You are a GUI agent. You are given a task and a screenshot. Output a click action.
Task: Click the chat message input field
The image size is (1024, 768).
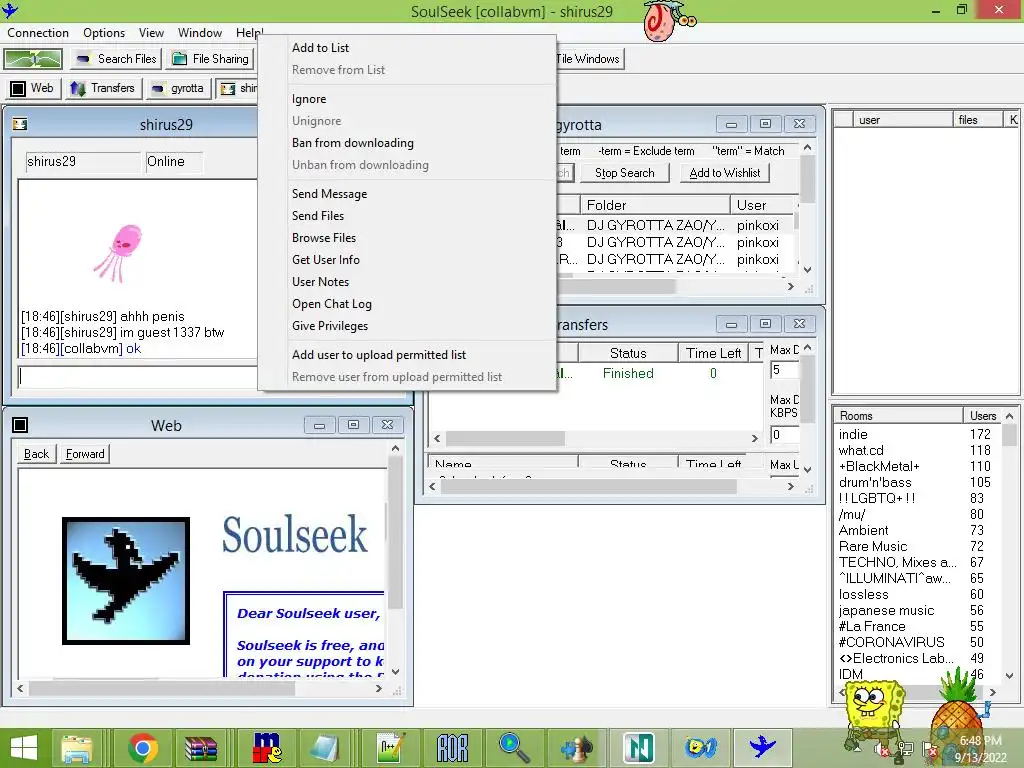tap(137, 376)
